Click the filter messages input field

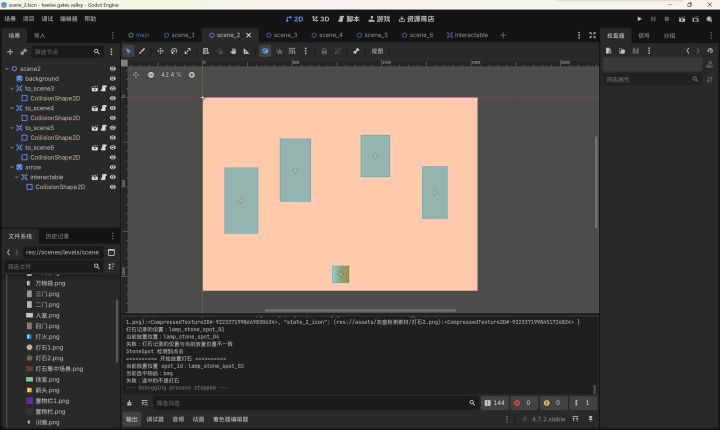click(315, 403)
